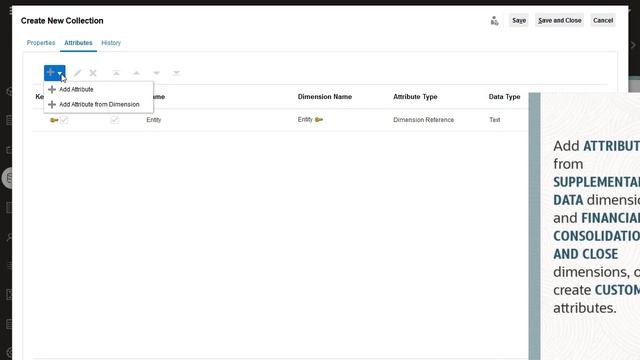The width and height of the screenshot is (640, 360).
Task: Click the Dimension Reference cell
Action: pyautogui.click(x=423, y=120)
